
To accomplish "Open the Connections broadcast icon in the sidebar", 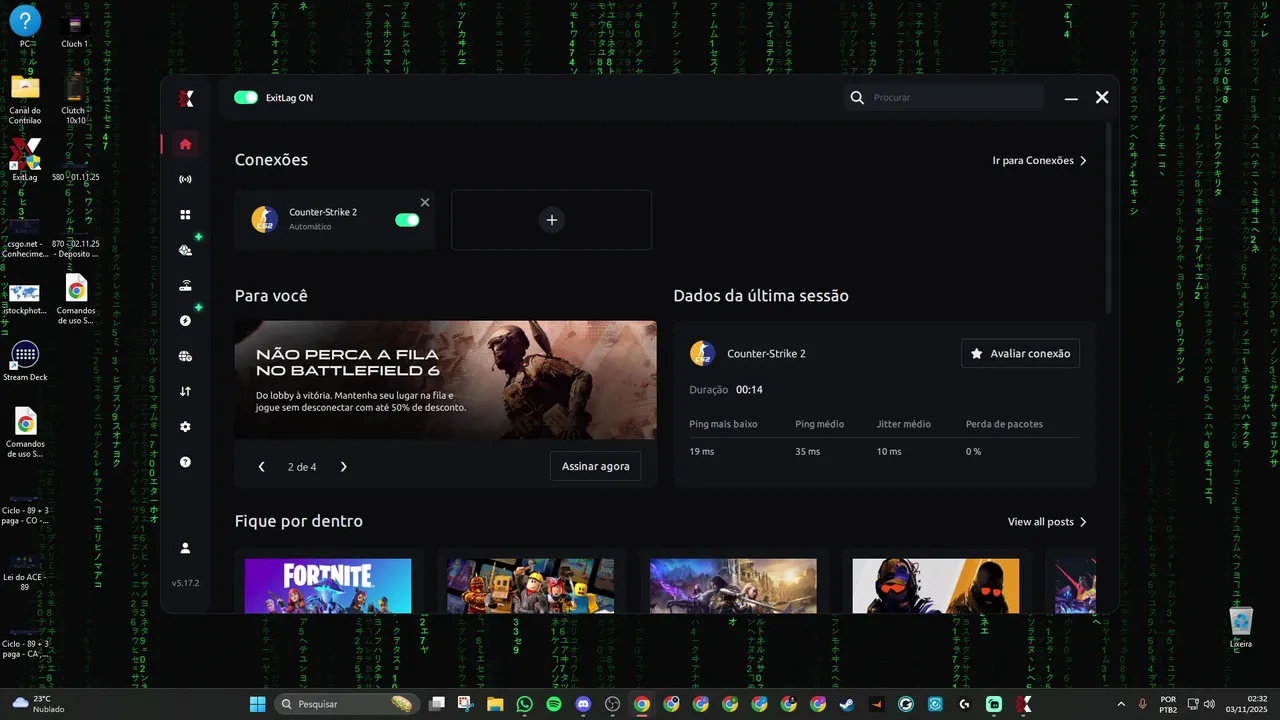I will tap(185, 180).
